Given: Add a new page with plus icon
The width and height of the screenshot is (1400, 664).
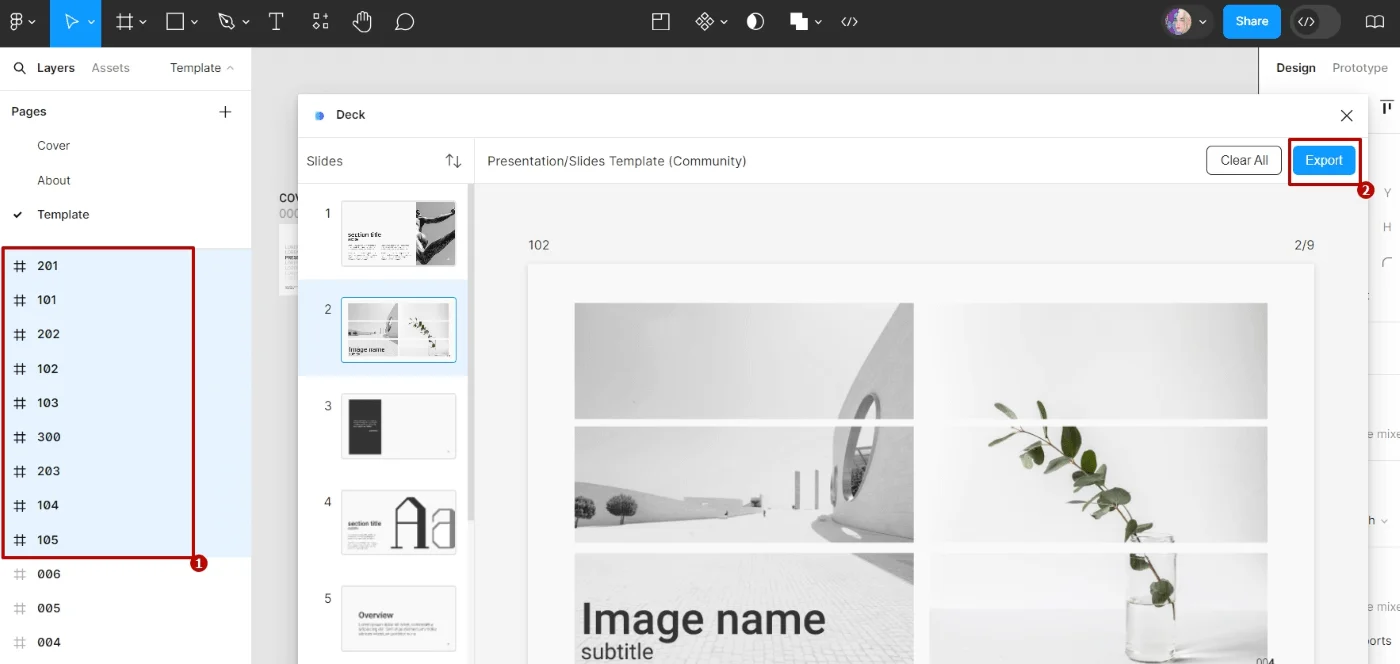Looking at the screenshot, I should pos(225,112).
